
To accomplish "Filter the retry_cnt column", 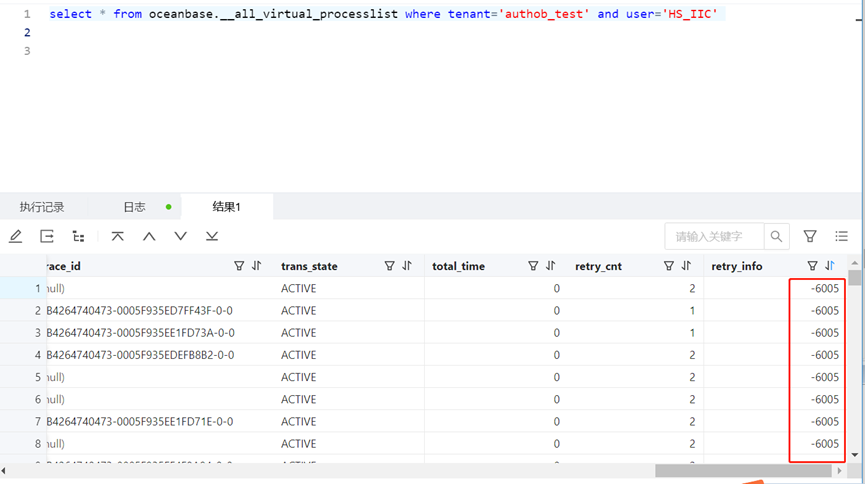I will (x=669, y=266).
